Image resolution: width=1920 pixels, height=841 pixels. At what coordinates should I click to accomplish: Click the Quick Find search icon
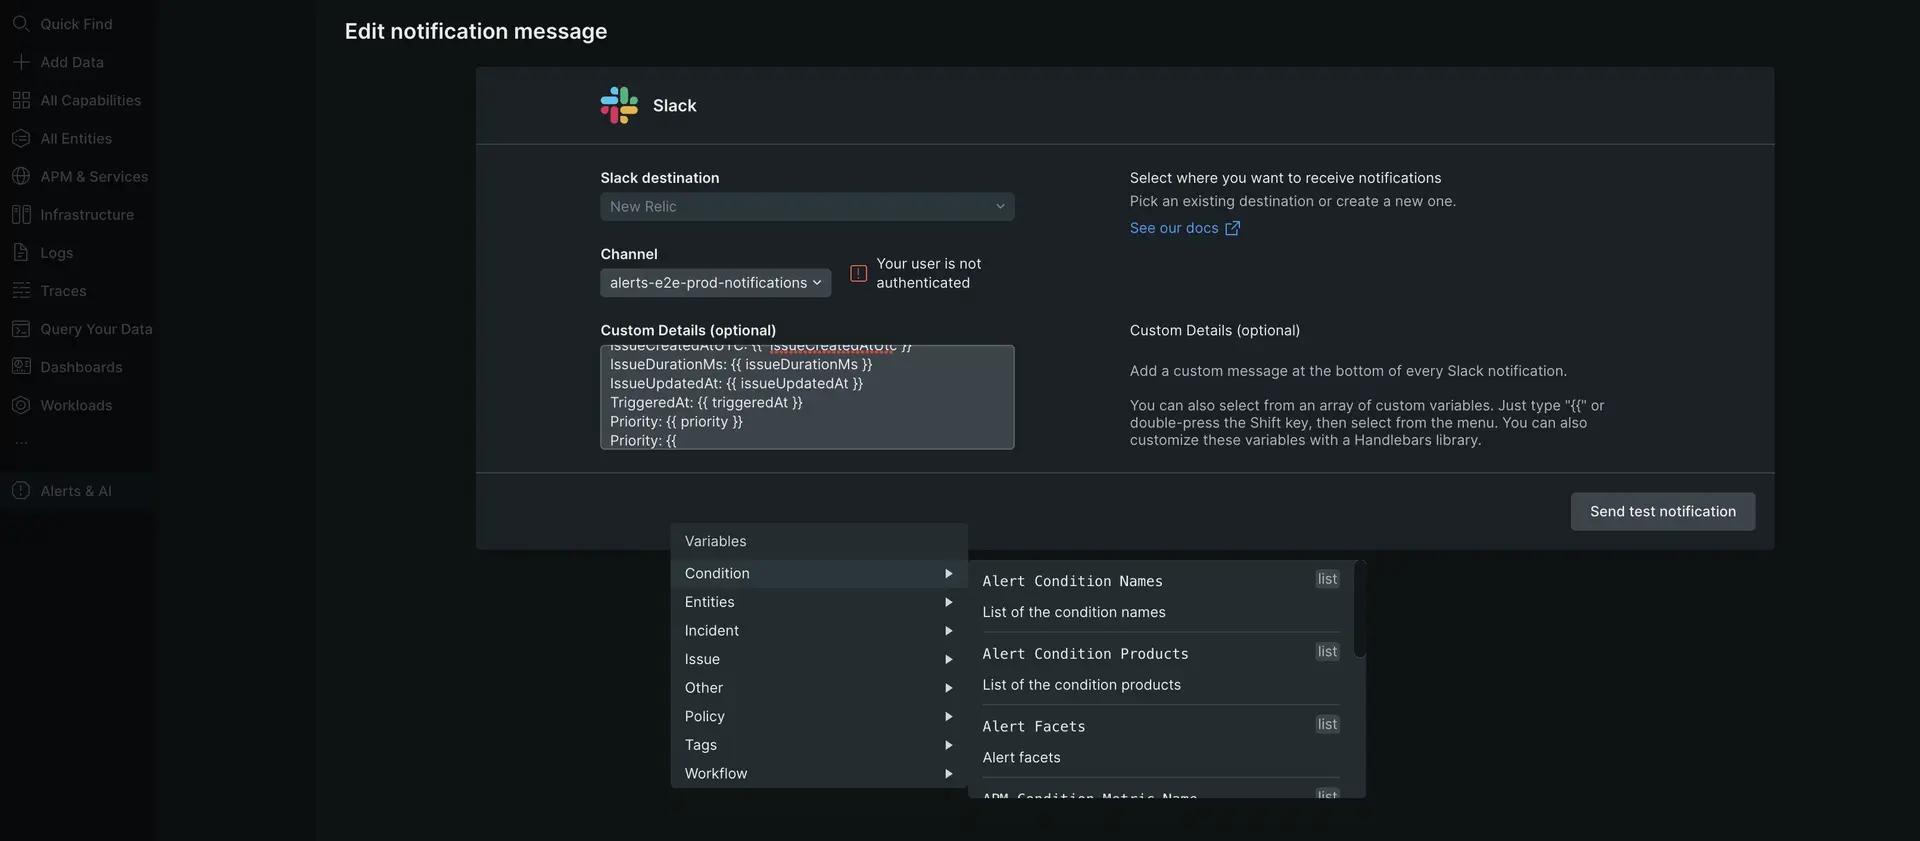(21, 23)
